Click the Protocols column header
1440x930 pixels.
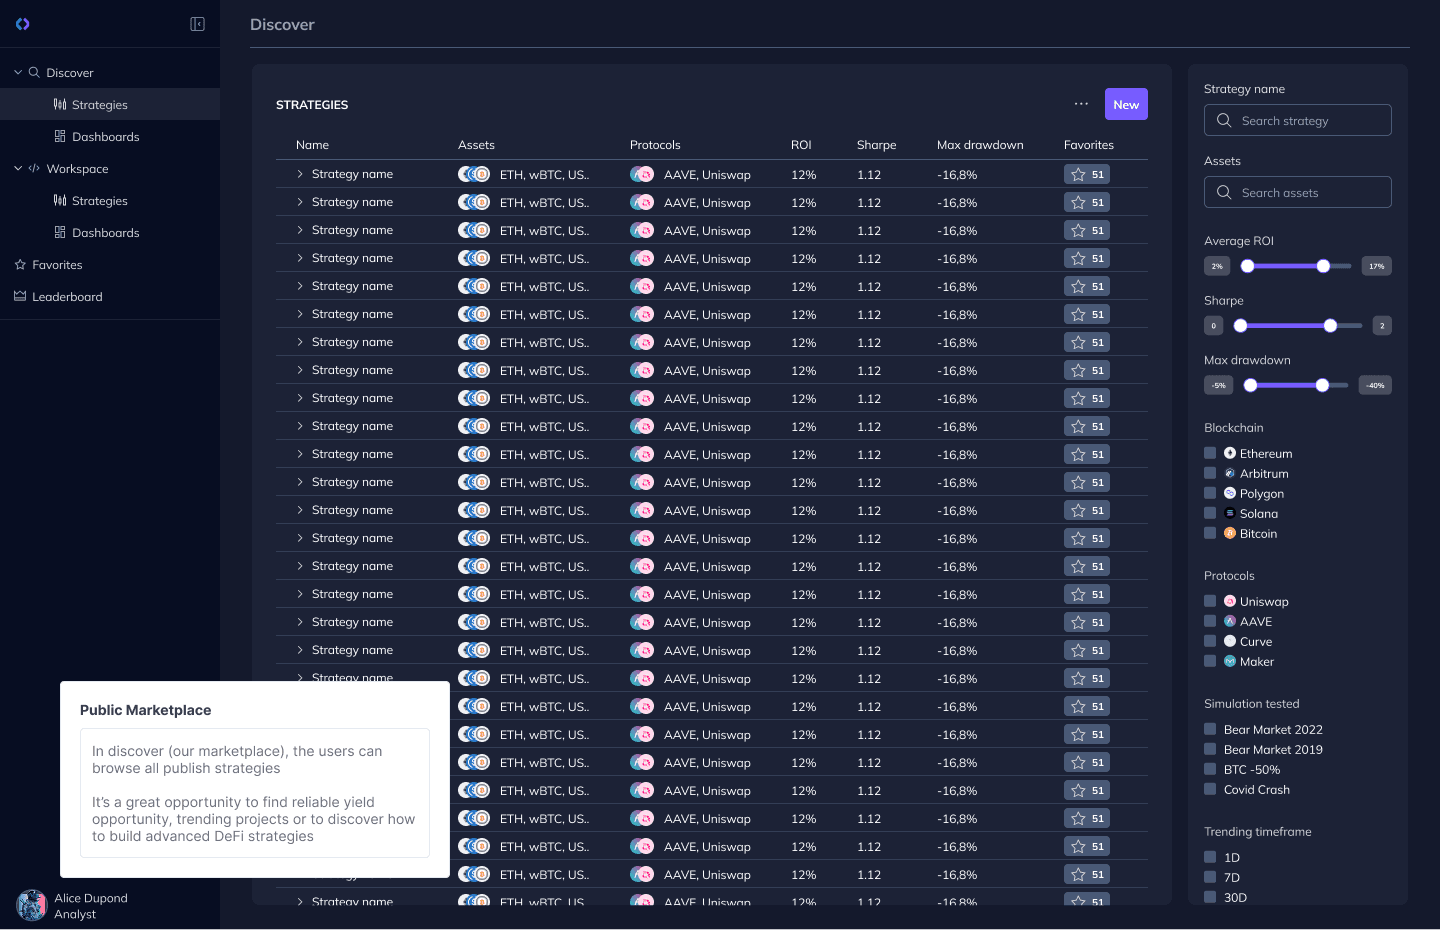pyautogui.click(x=655, y=145)
